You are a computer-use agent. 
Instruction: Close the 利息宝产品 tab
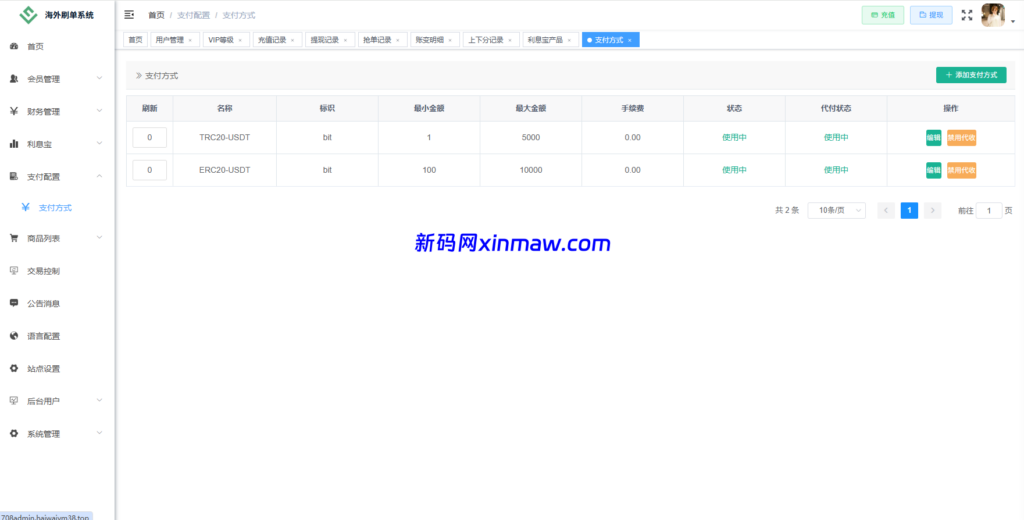coord(569,41)
